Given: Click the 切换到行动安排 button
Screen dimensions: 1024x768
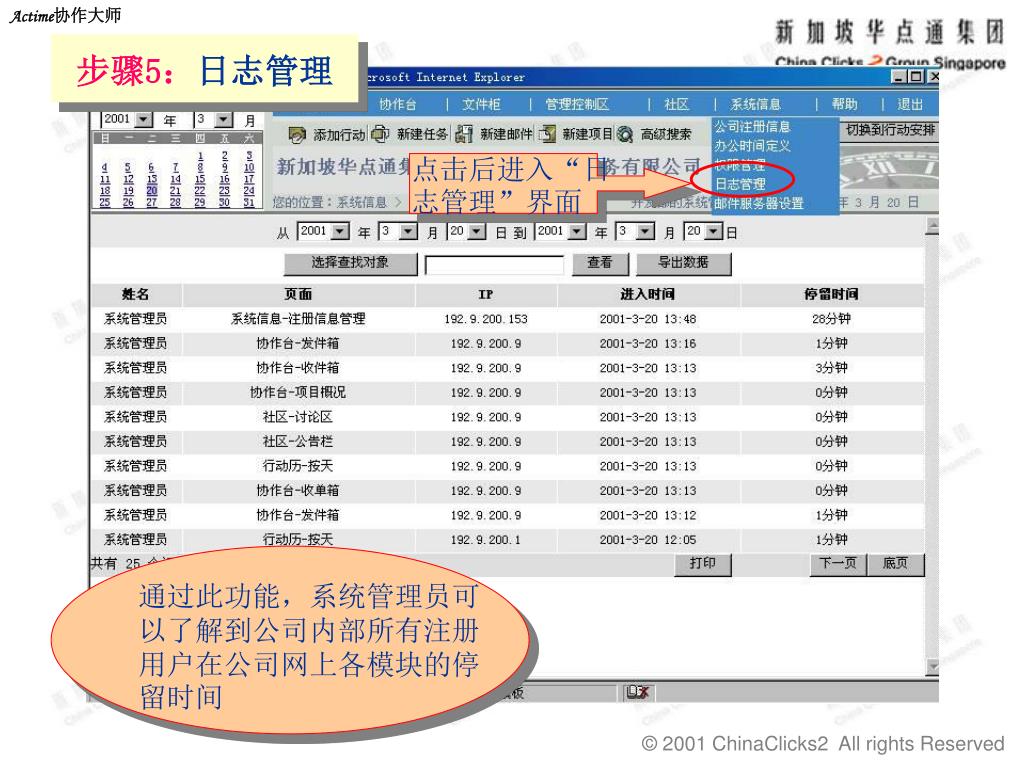Looking at the screenshot, I should (x=890, y=130).
